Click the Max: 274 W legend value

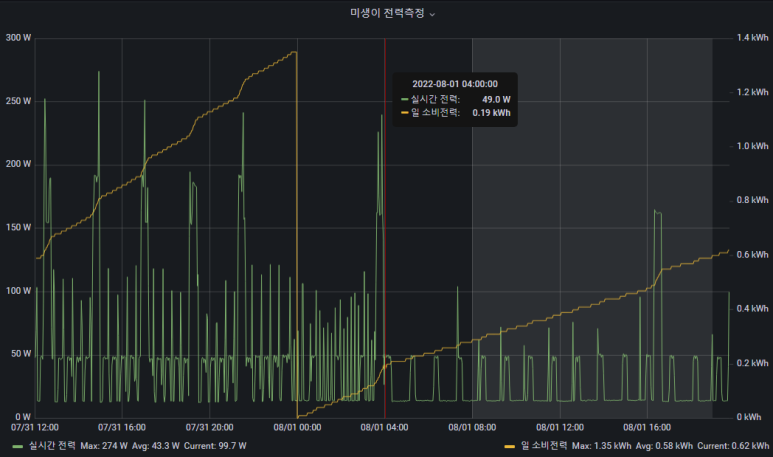pyautogui.click(x=104, y=446)
